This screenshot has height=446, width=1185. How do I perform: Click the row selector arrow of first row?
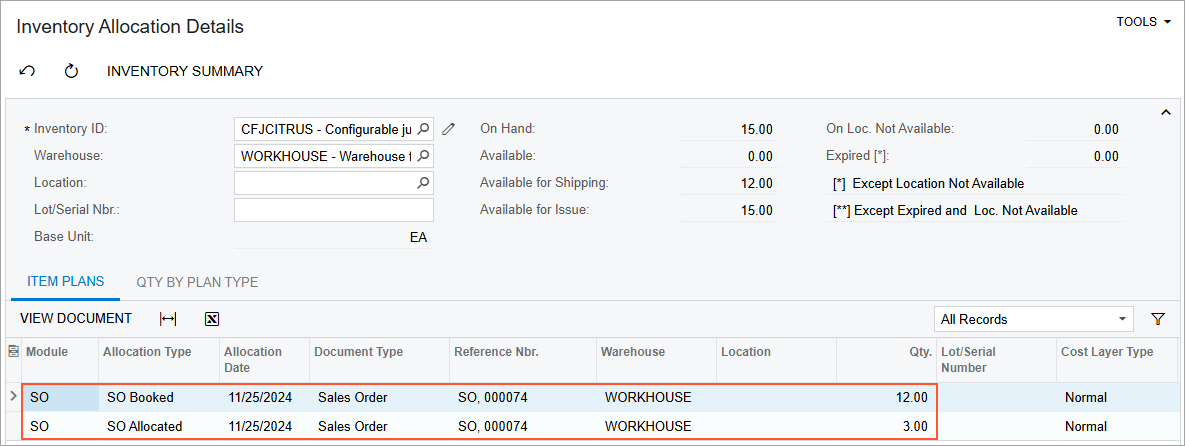click(13, 397)
